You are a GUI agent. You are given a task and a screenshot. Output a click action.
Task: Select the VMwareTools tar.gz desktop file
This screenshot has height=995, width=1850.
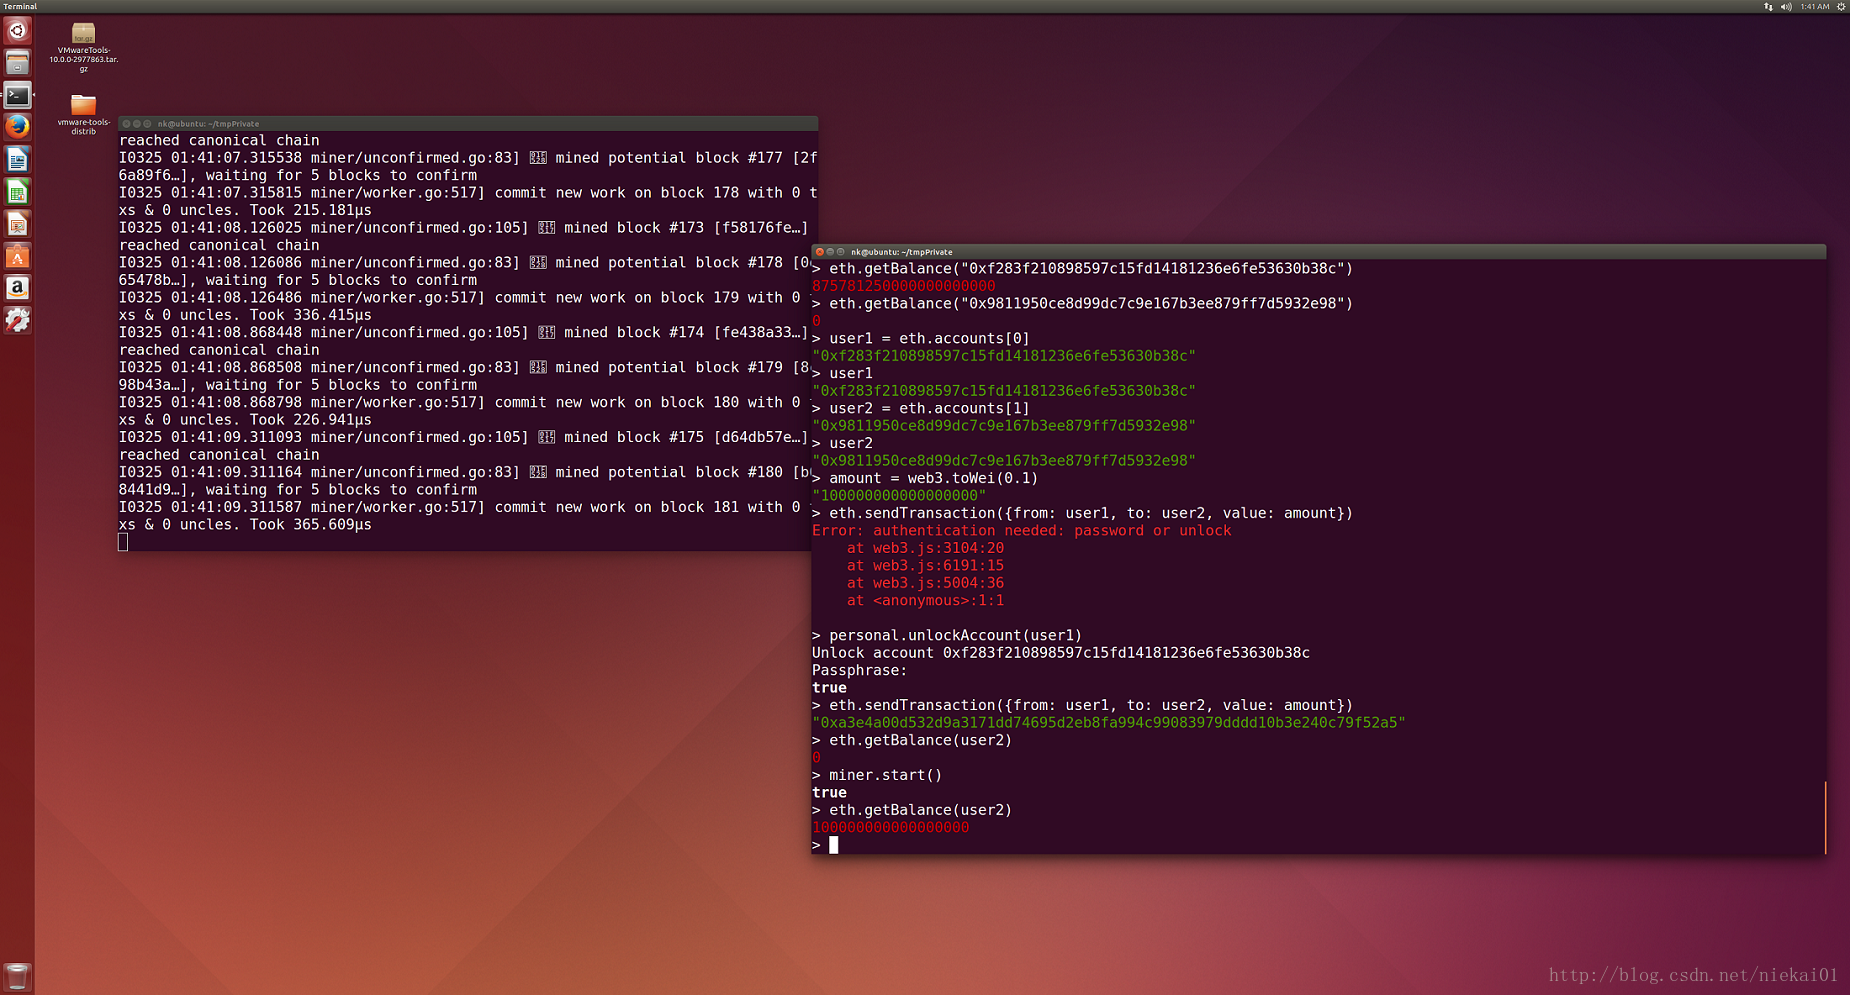click(x=84, y=47)
